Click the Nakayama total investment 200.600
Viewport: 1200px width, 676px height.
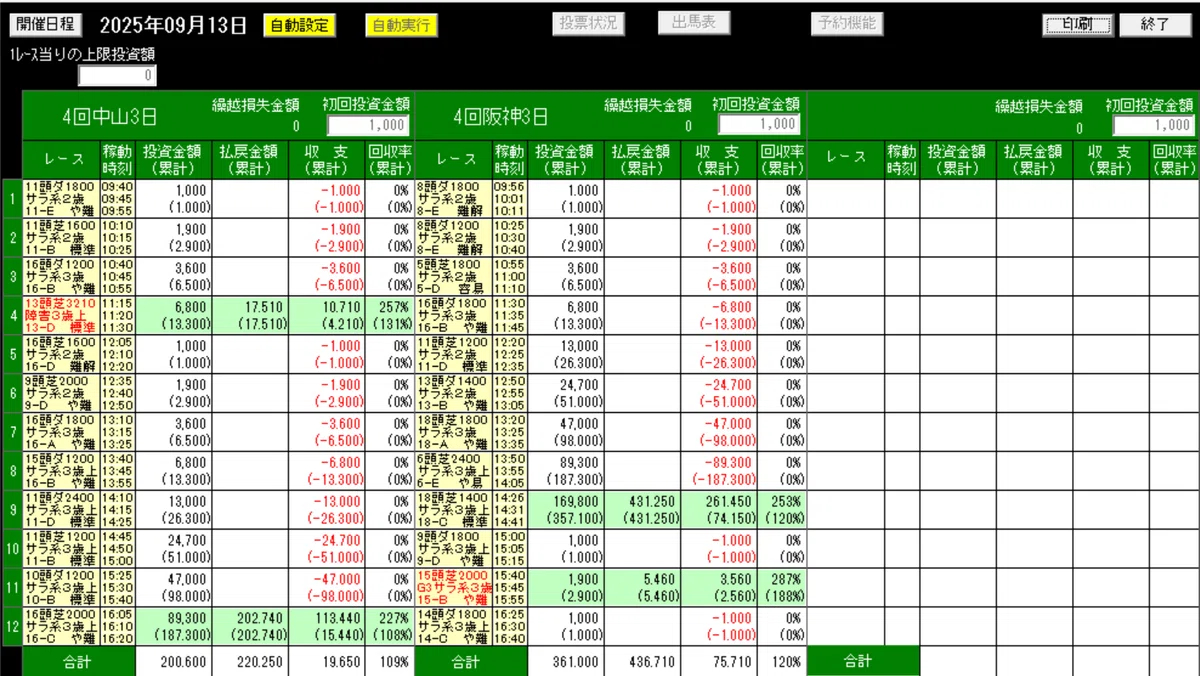182,661
